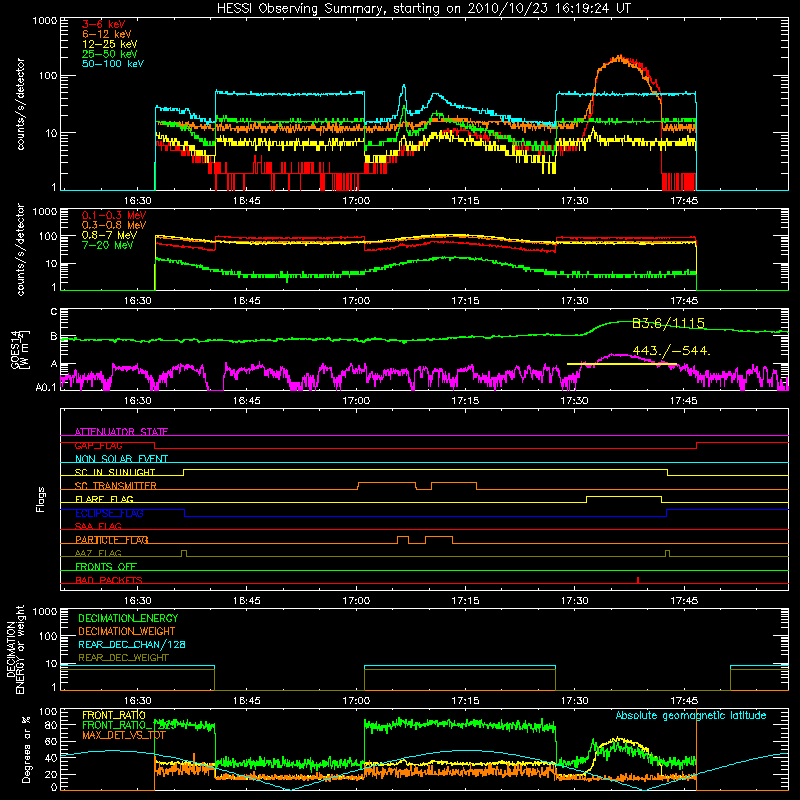800x800 pixels.
Task: Select the 443./-544. flare position annotation
Action: 671,351
